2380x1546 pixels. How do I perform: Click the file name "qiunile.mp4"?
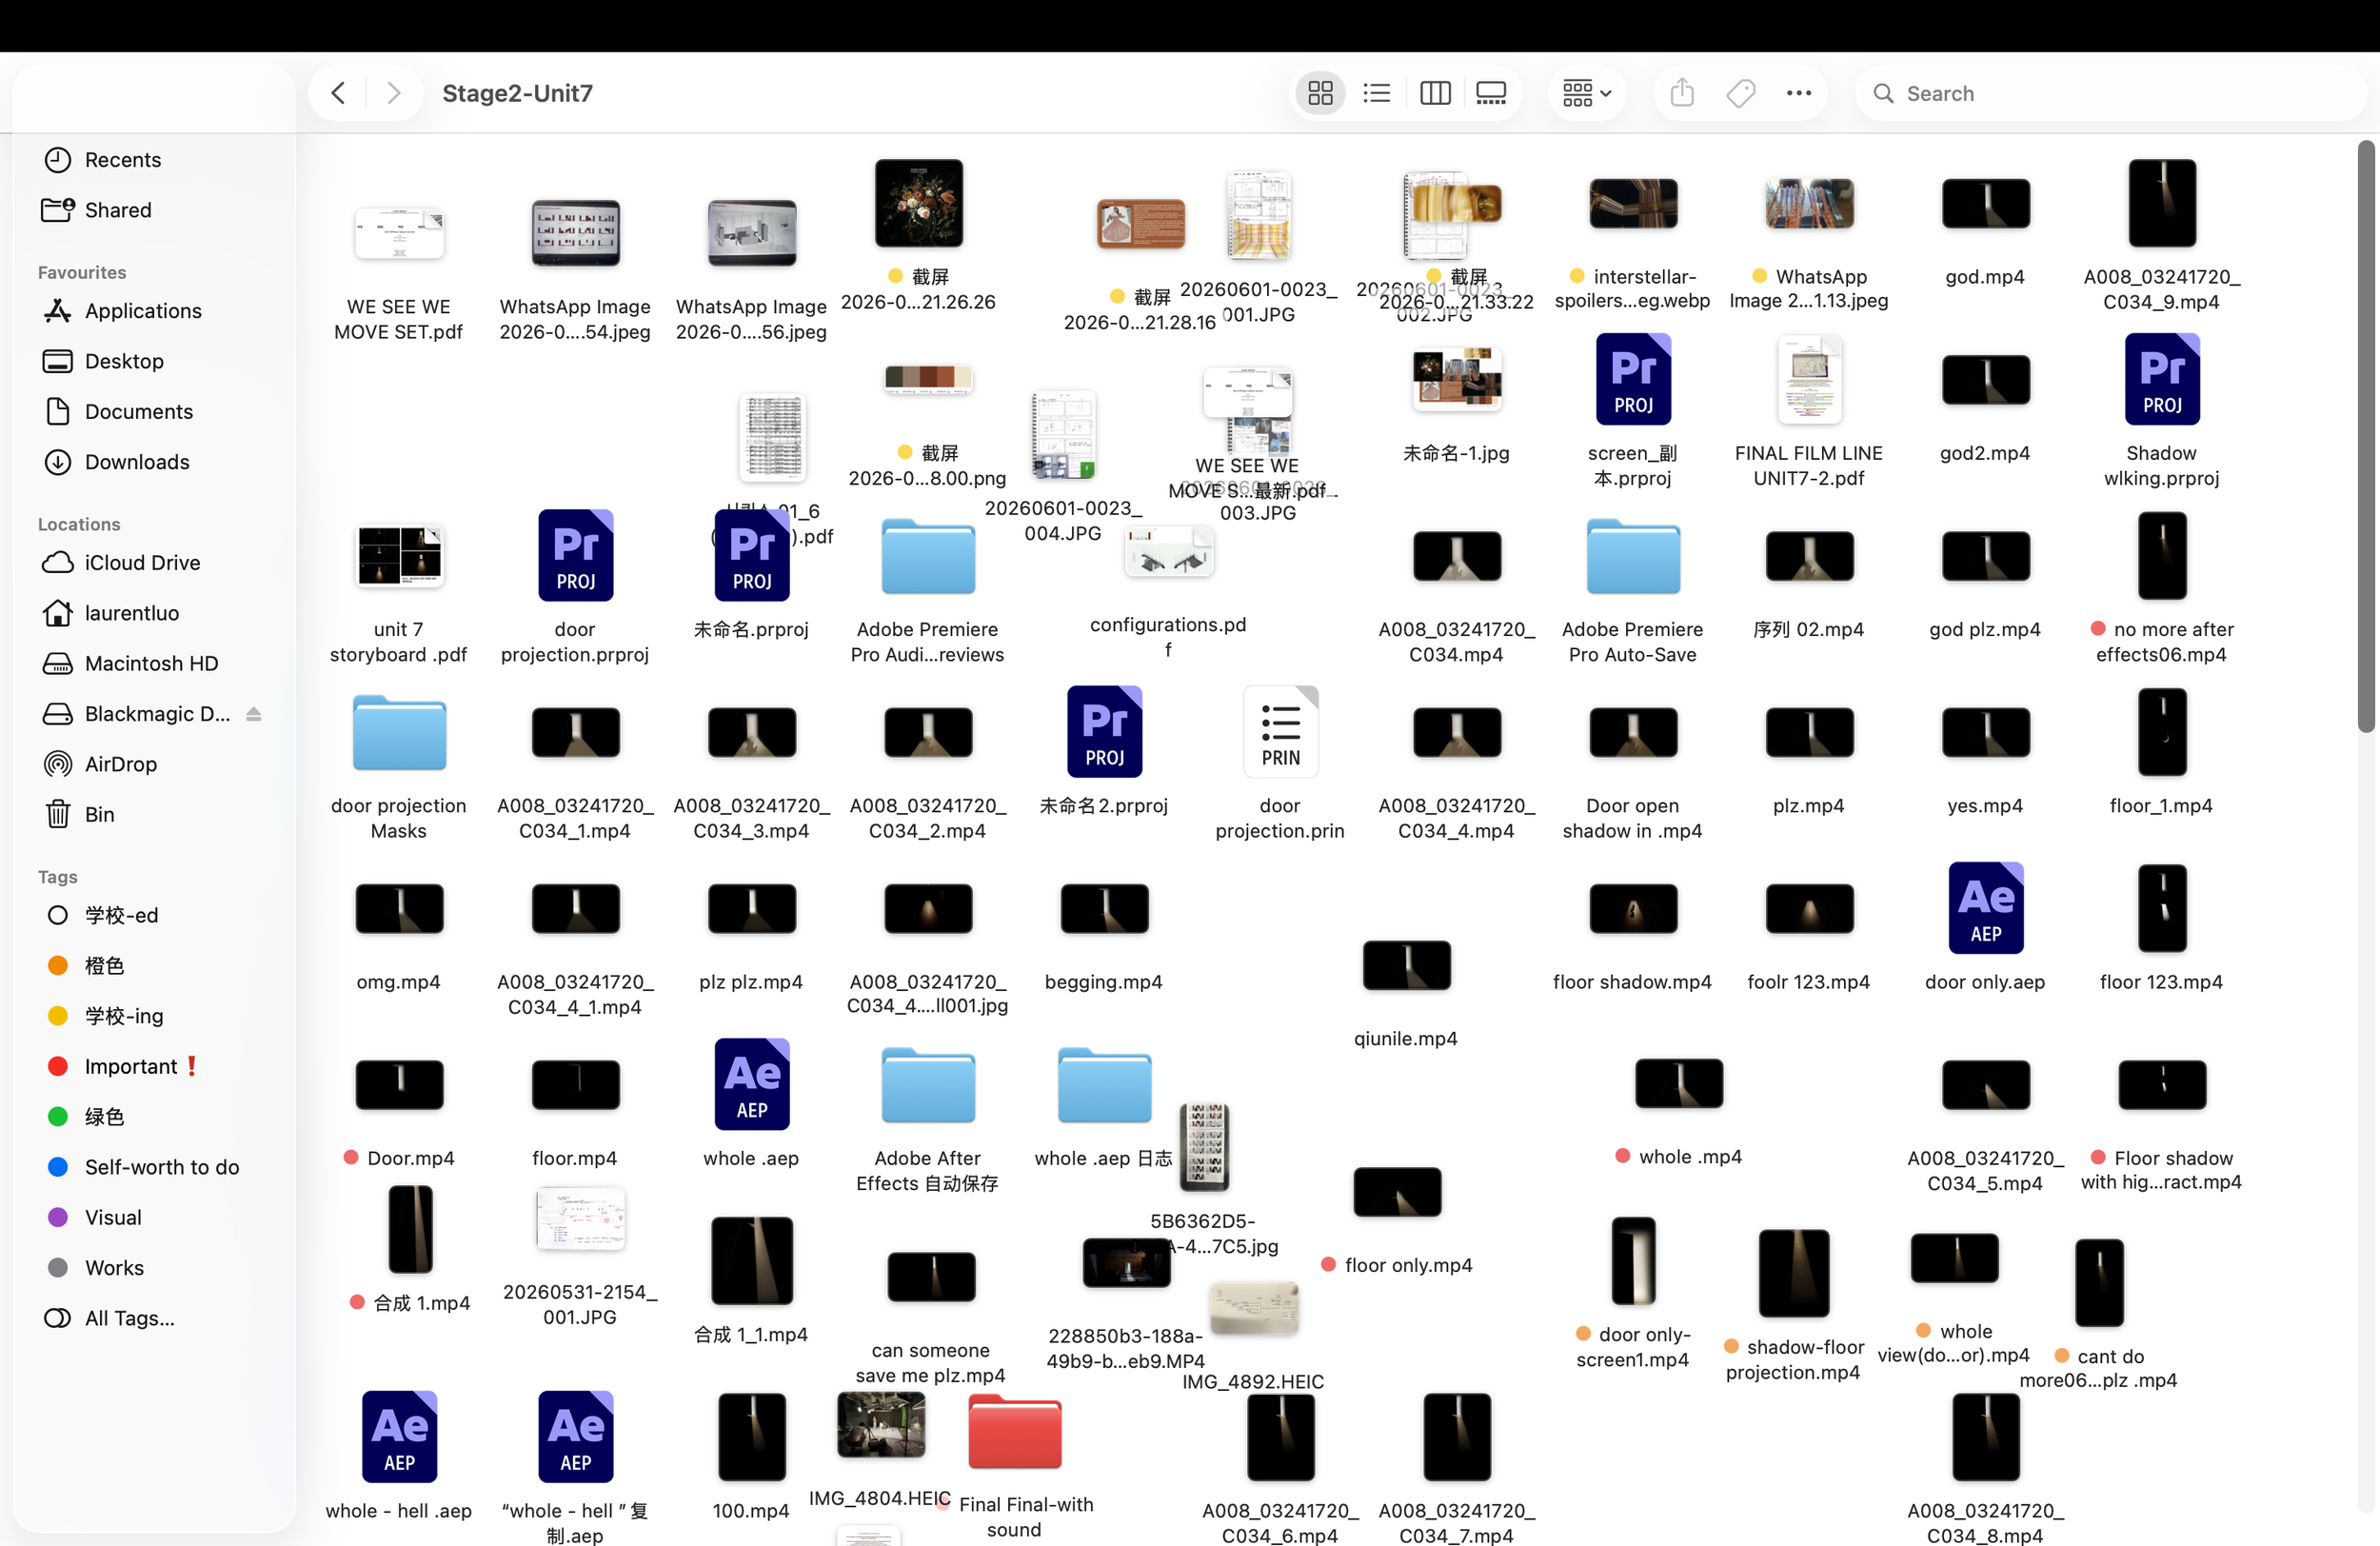pyautogui.click(x=1405, y=1039)
